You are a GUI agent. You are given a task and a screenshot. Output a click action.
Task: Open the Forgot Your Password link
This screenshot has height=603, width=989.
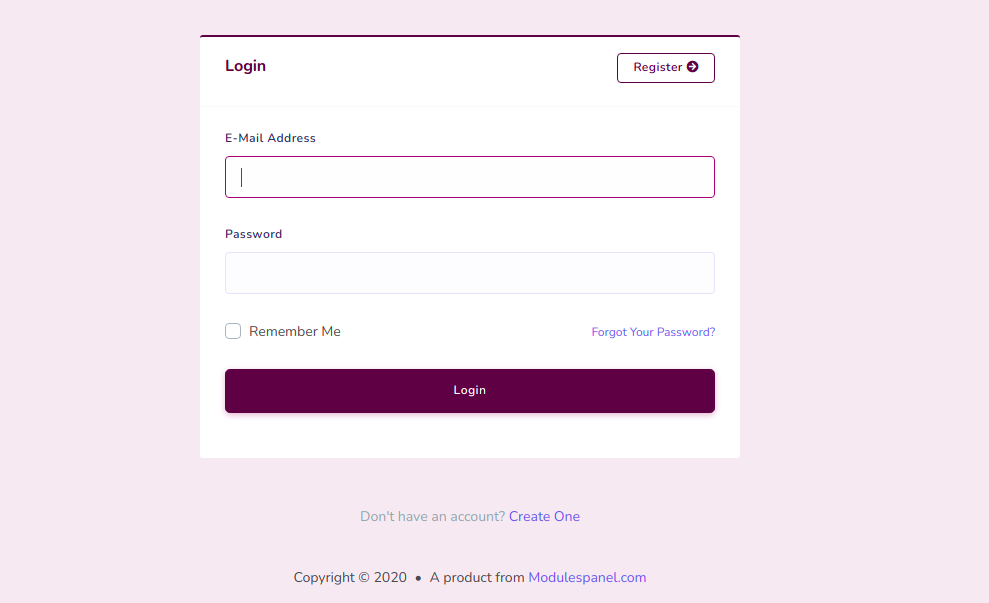[653, 332]
